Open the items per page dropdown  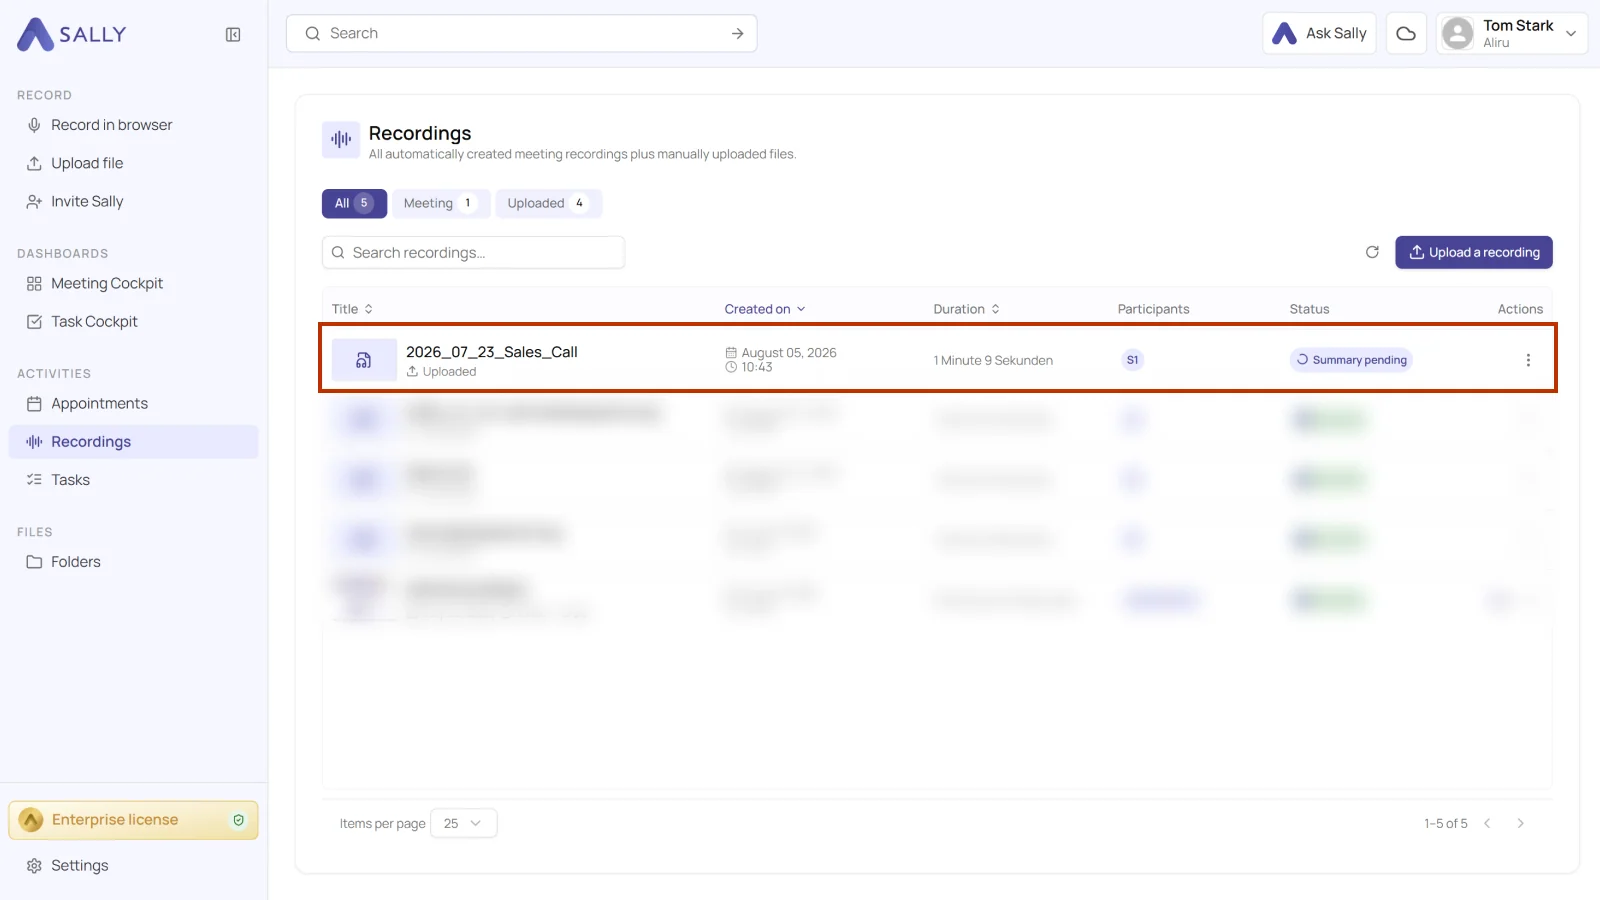point(464,823)
